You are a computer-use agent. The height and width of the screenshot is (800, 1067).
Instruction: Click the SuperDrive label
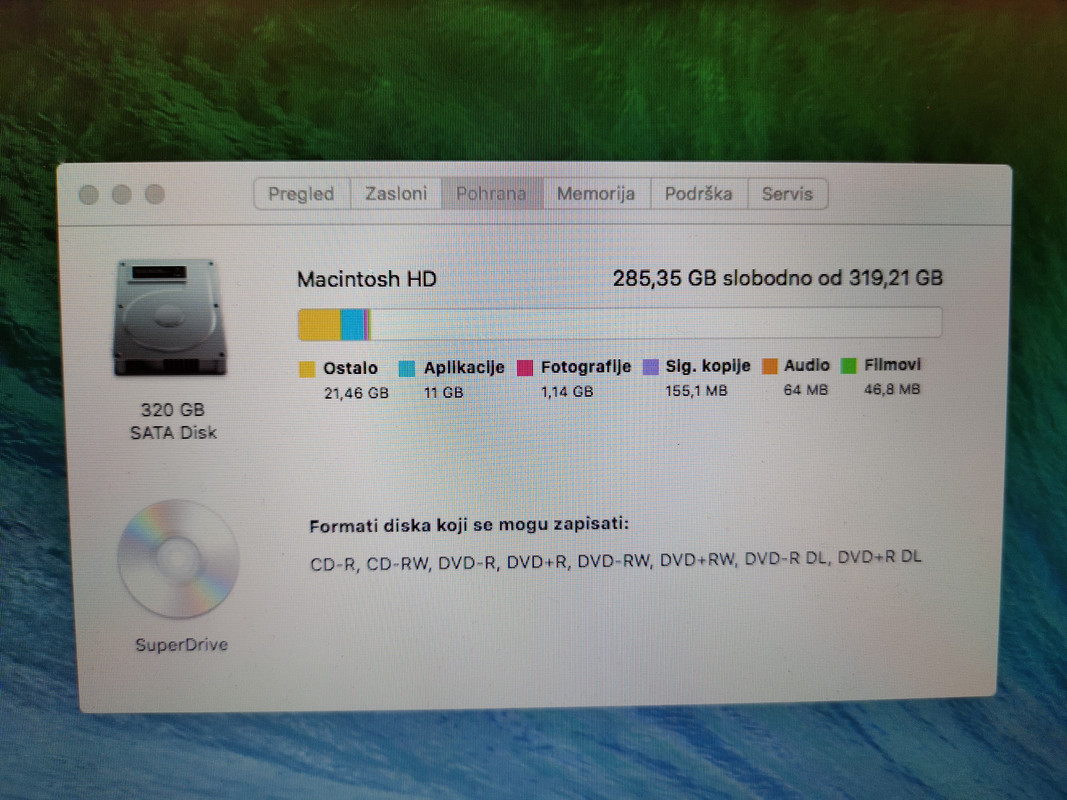(x=182, y=645)
